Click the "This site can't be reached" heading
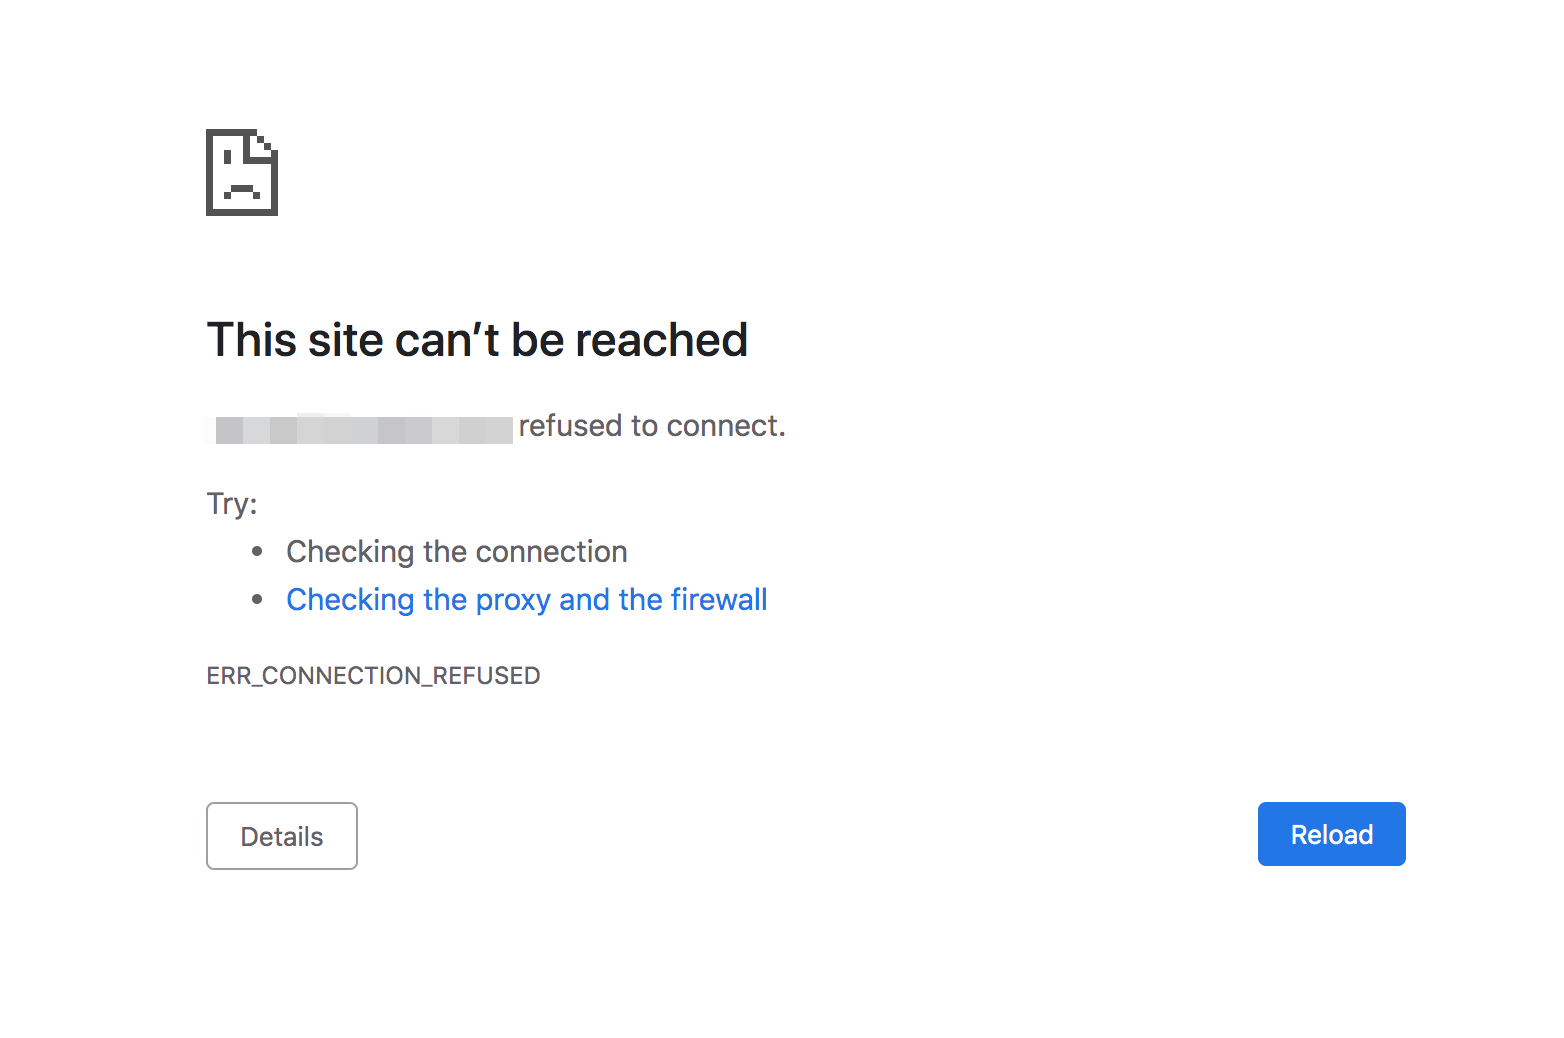Image resolution: width=1564 pixels, height=1038 pixels. coord(477,340)
